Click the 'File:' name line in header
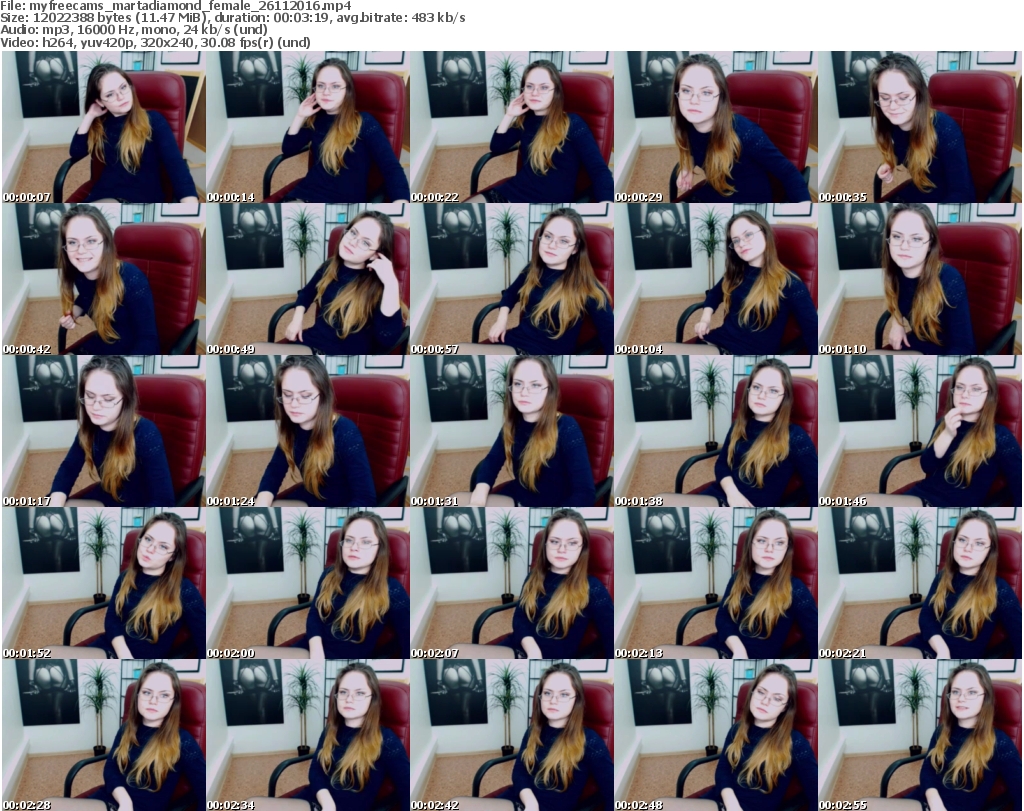 click(x=176, y=6)
